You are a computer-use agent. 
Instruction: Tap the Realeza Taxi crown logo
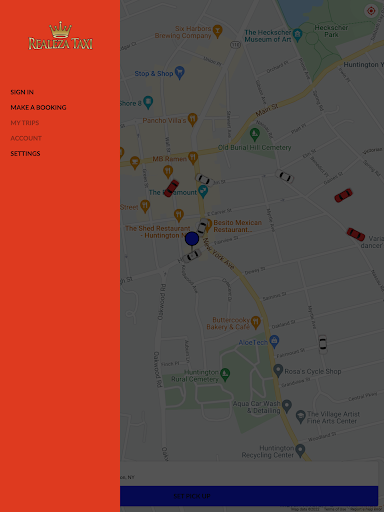click(60, 36)
